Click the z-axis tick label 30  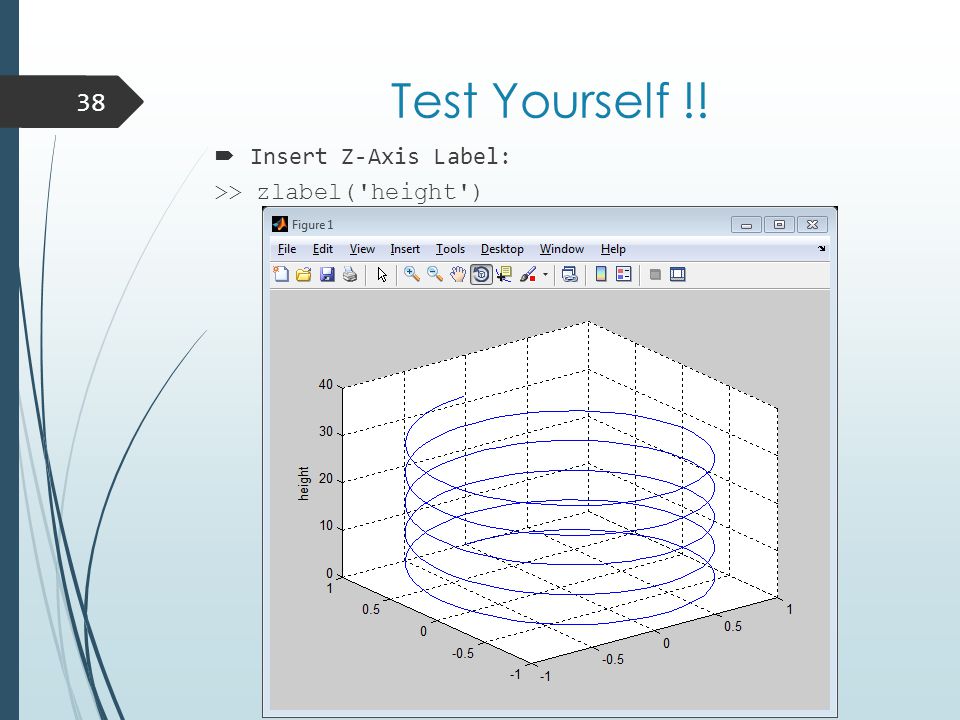326,432
